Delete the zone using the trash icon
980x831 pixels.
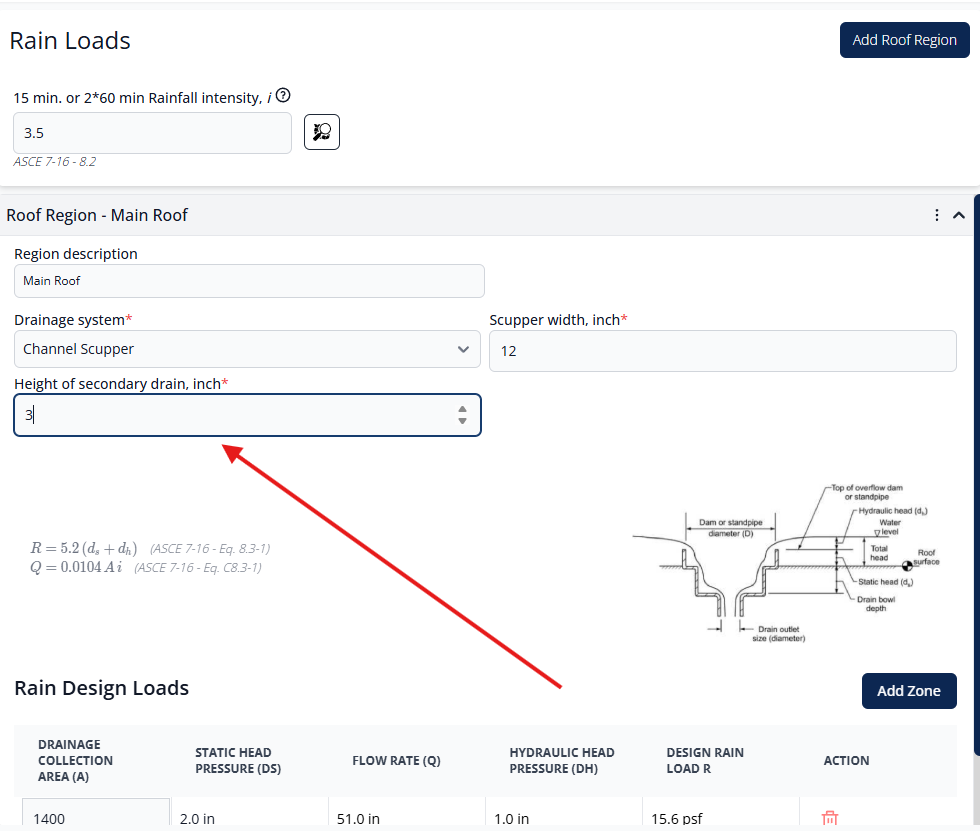click(x=829, y=818)
